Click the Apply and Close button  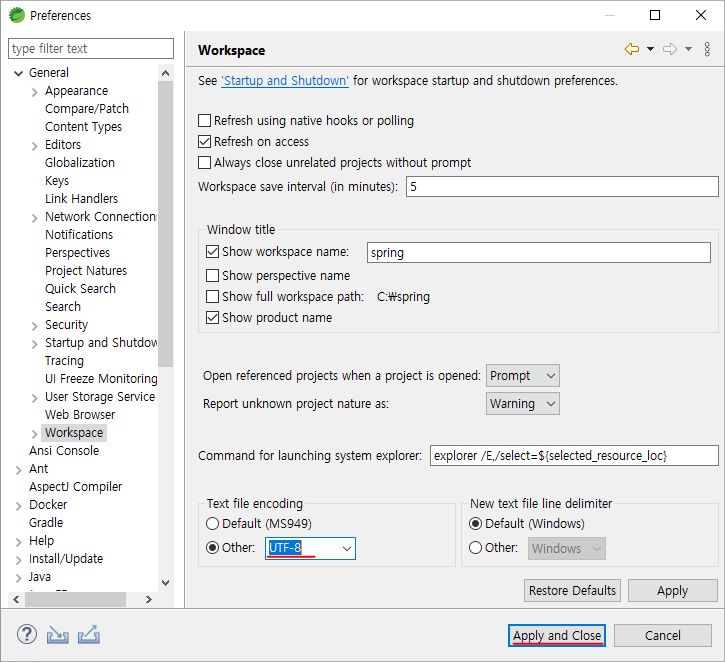click(557, 636)
